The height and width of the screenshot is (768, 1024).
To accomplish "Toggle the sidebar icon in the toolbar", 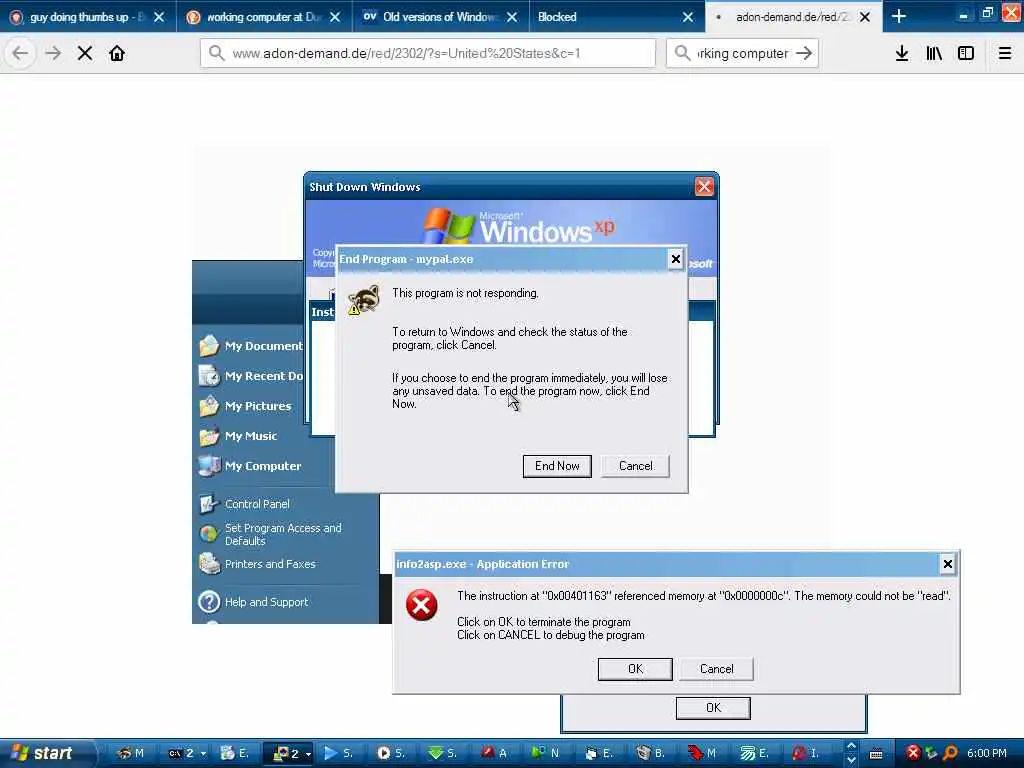I will click(x=966, y=54).
